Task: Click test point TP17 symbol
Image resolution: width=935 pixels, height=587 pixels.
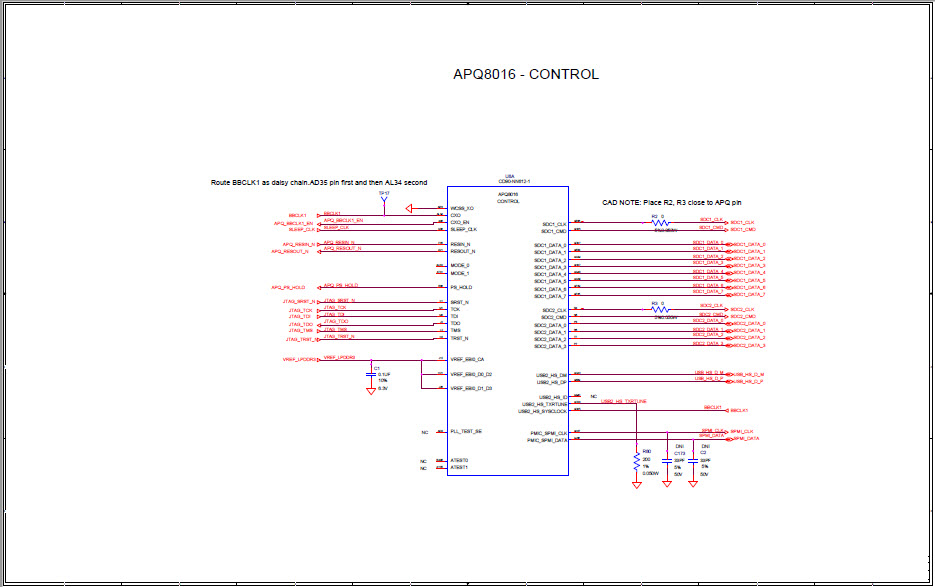Action: point(383,198)
